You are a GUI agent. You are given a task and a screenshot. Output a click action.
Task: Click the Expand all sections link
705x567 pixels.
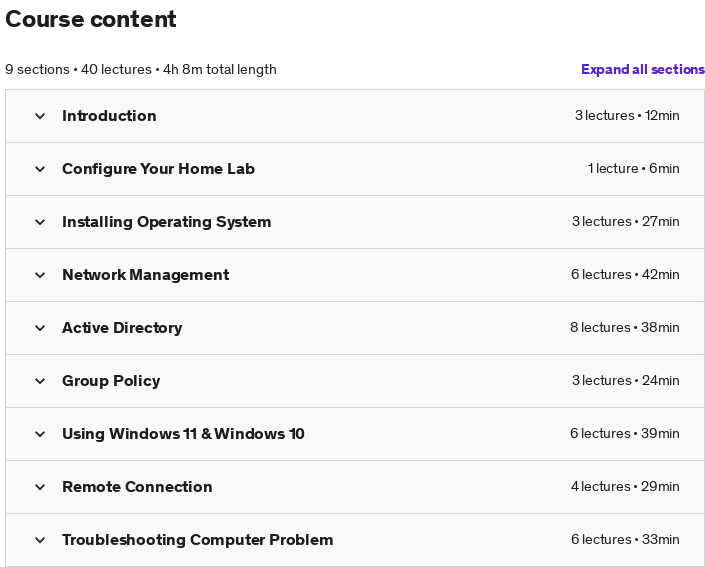[x=643, y=69]
